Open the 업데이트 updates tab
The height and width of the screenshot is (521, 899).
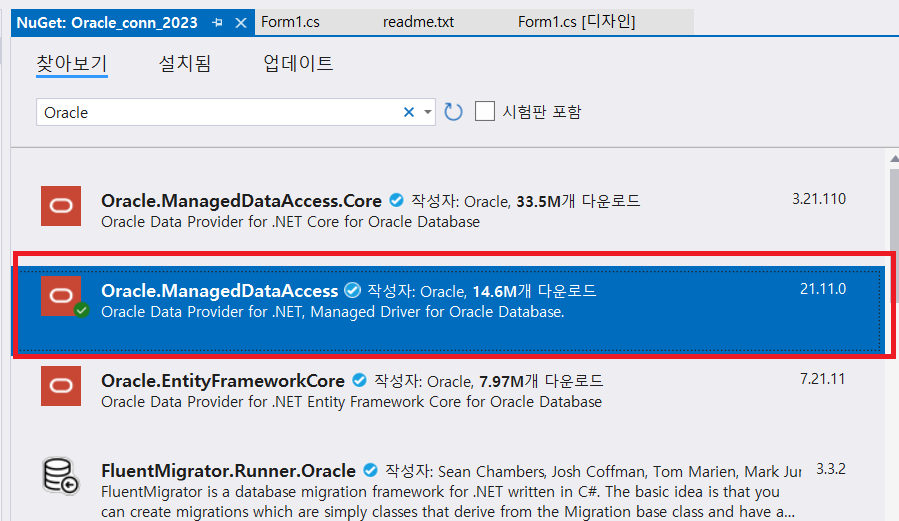[x=298, y=63]
